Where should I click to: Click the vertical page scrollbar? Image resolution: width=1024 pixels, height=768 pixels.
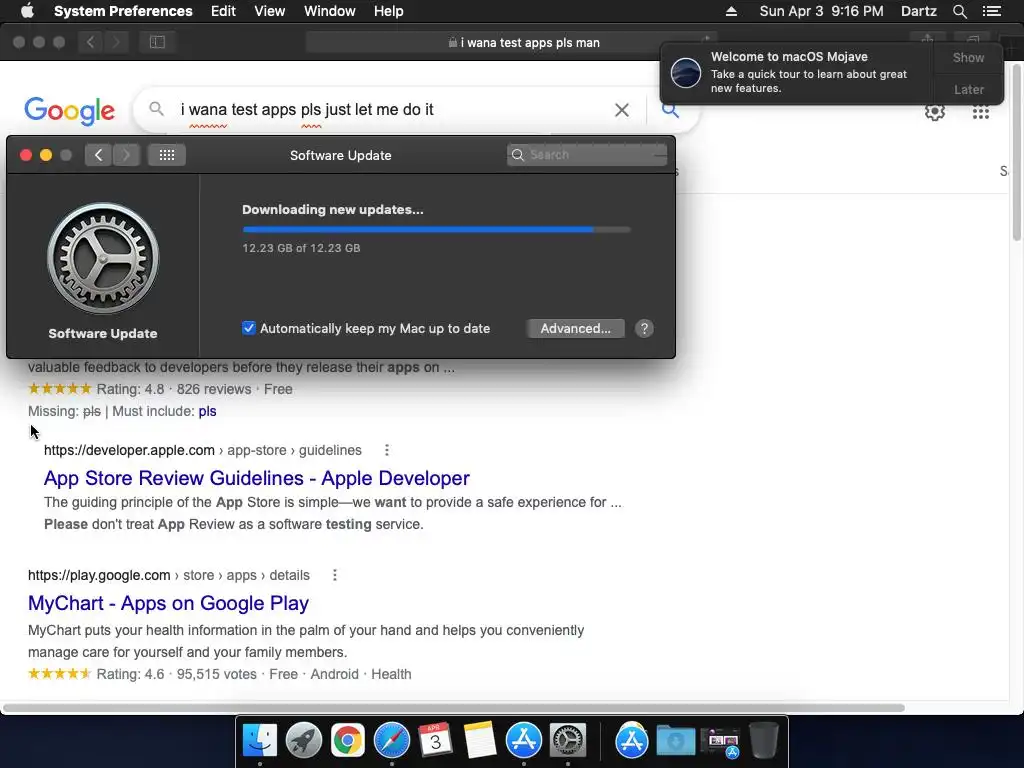[x=1017, y=153]
